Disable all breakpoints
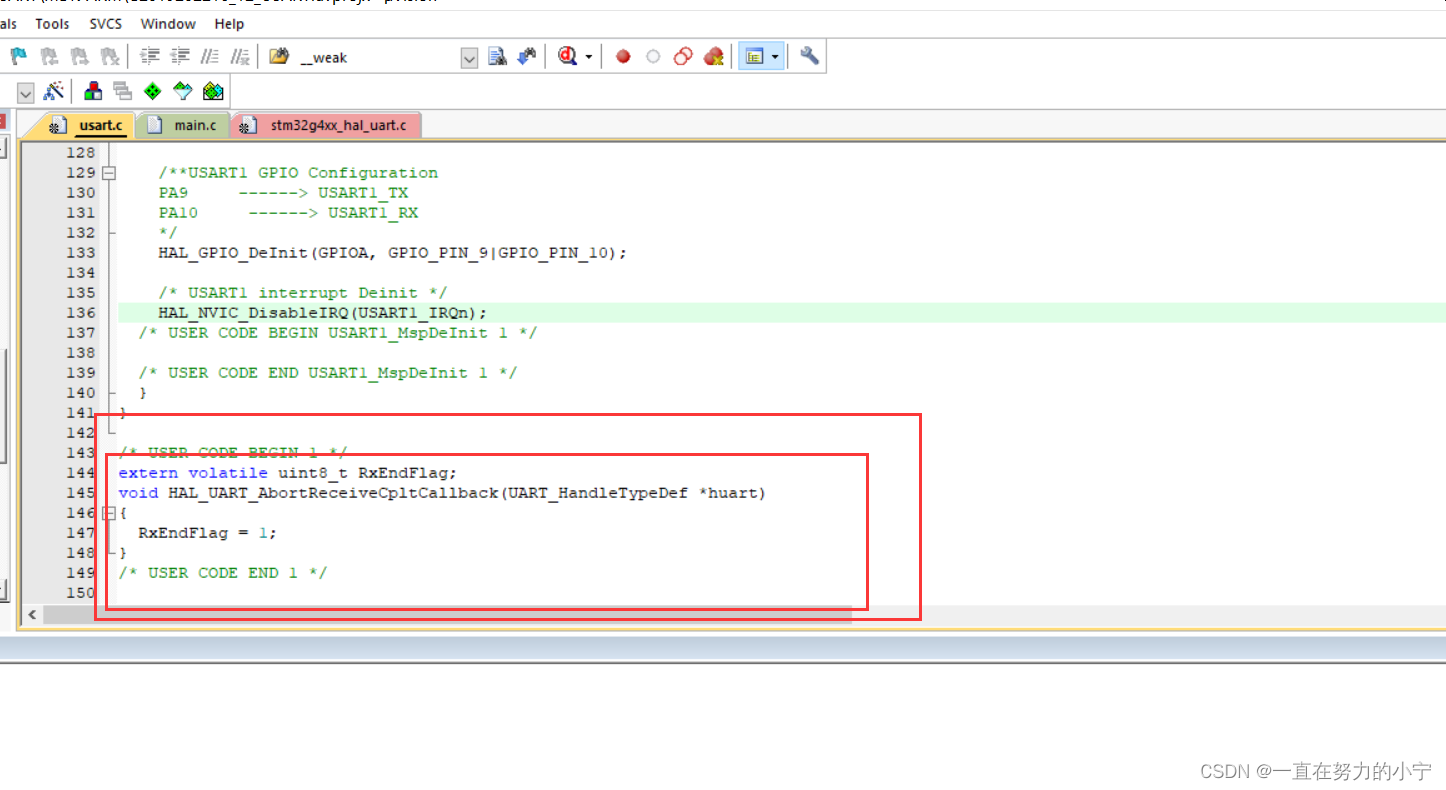Image resolution: width=1446 pixels, height=790 pixels. point(683,57)
